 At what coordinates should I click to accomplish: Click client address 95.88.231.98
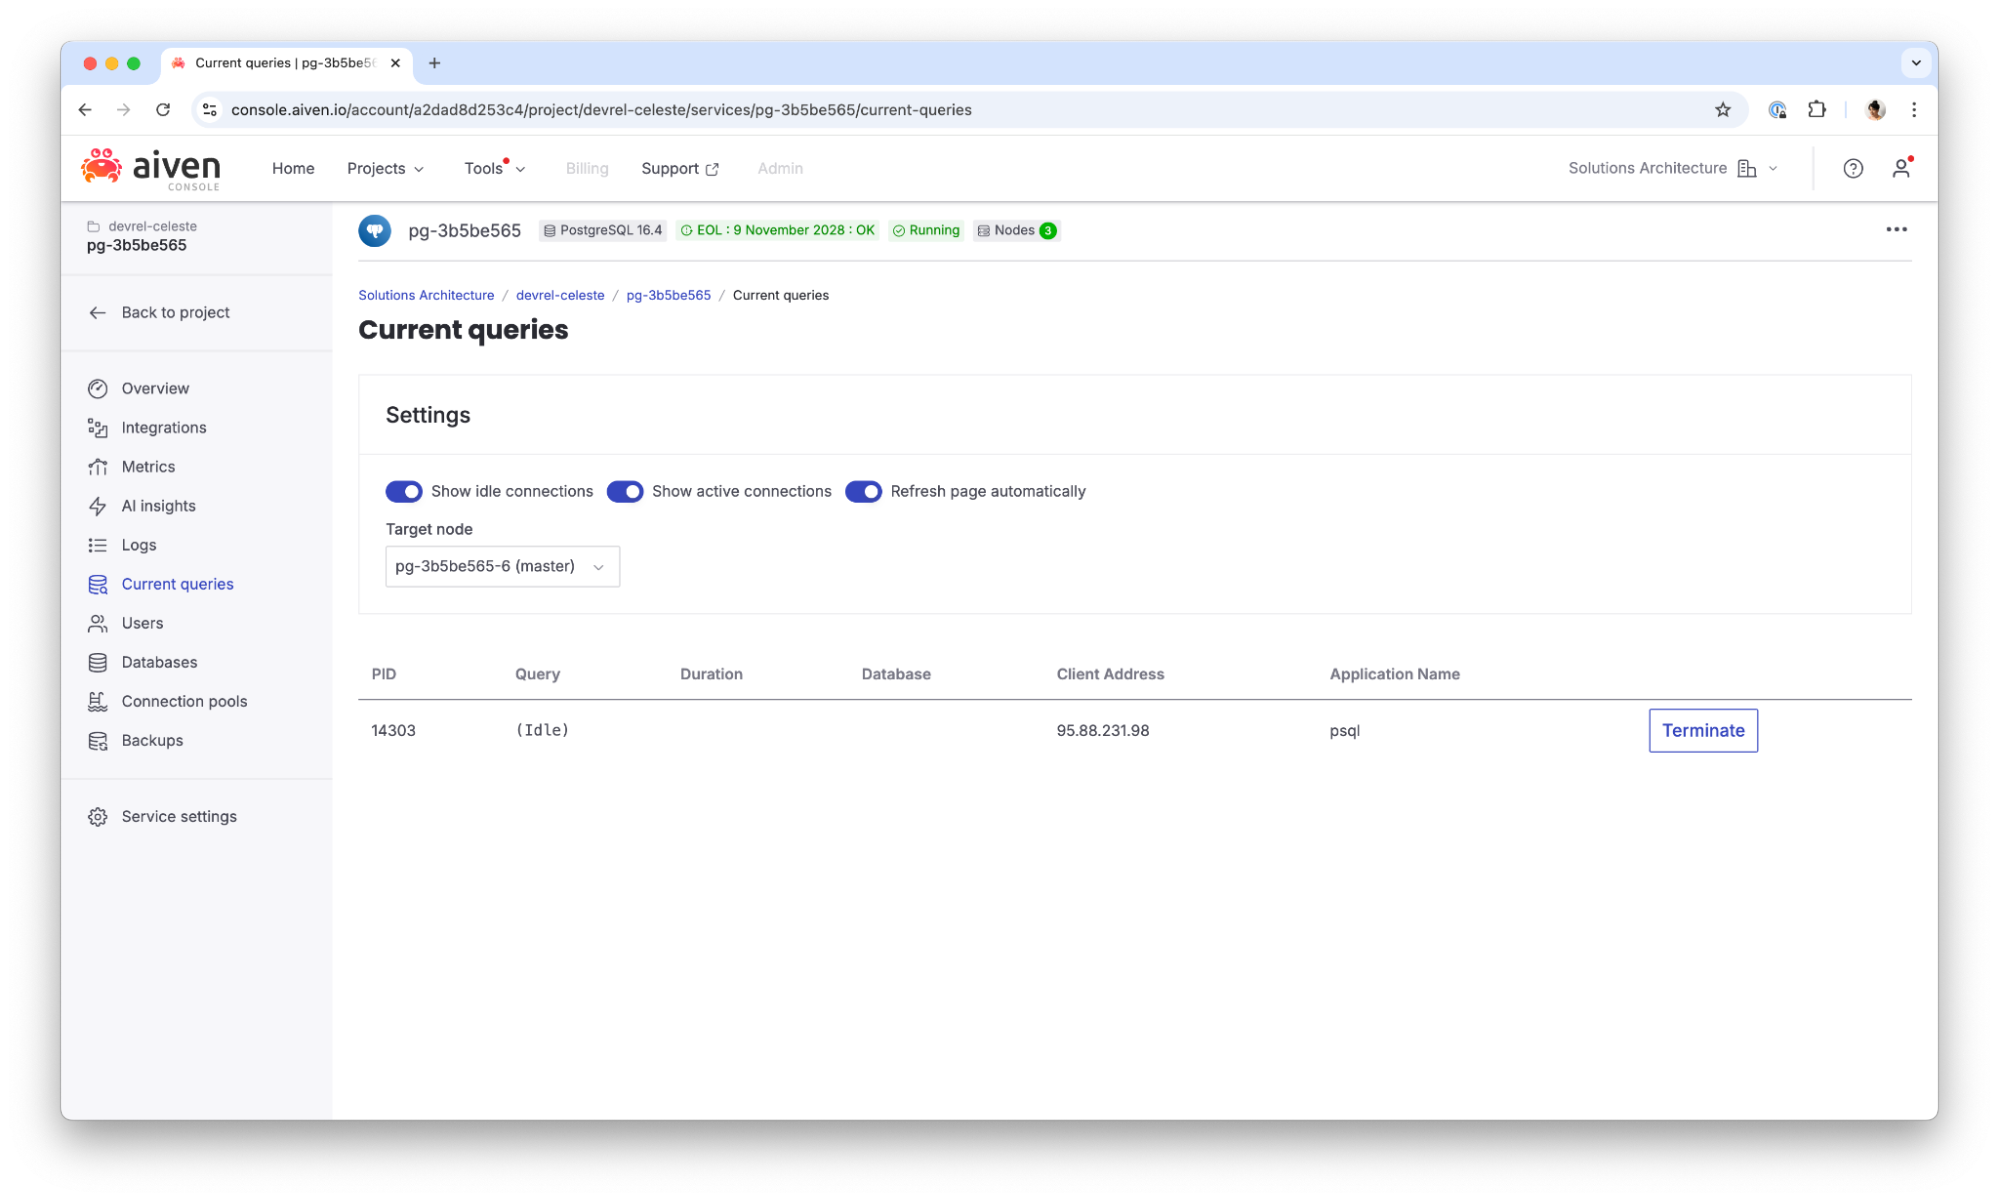[1102, 731]
